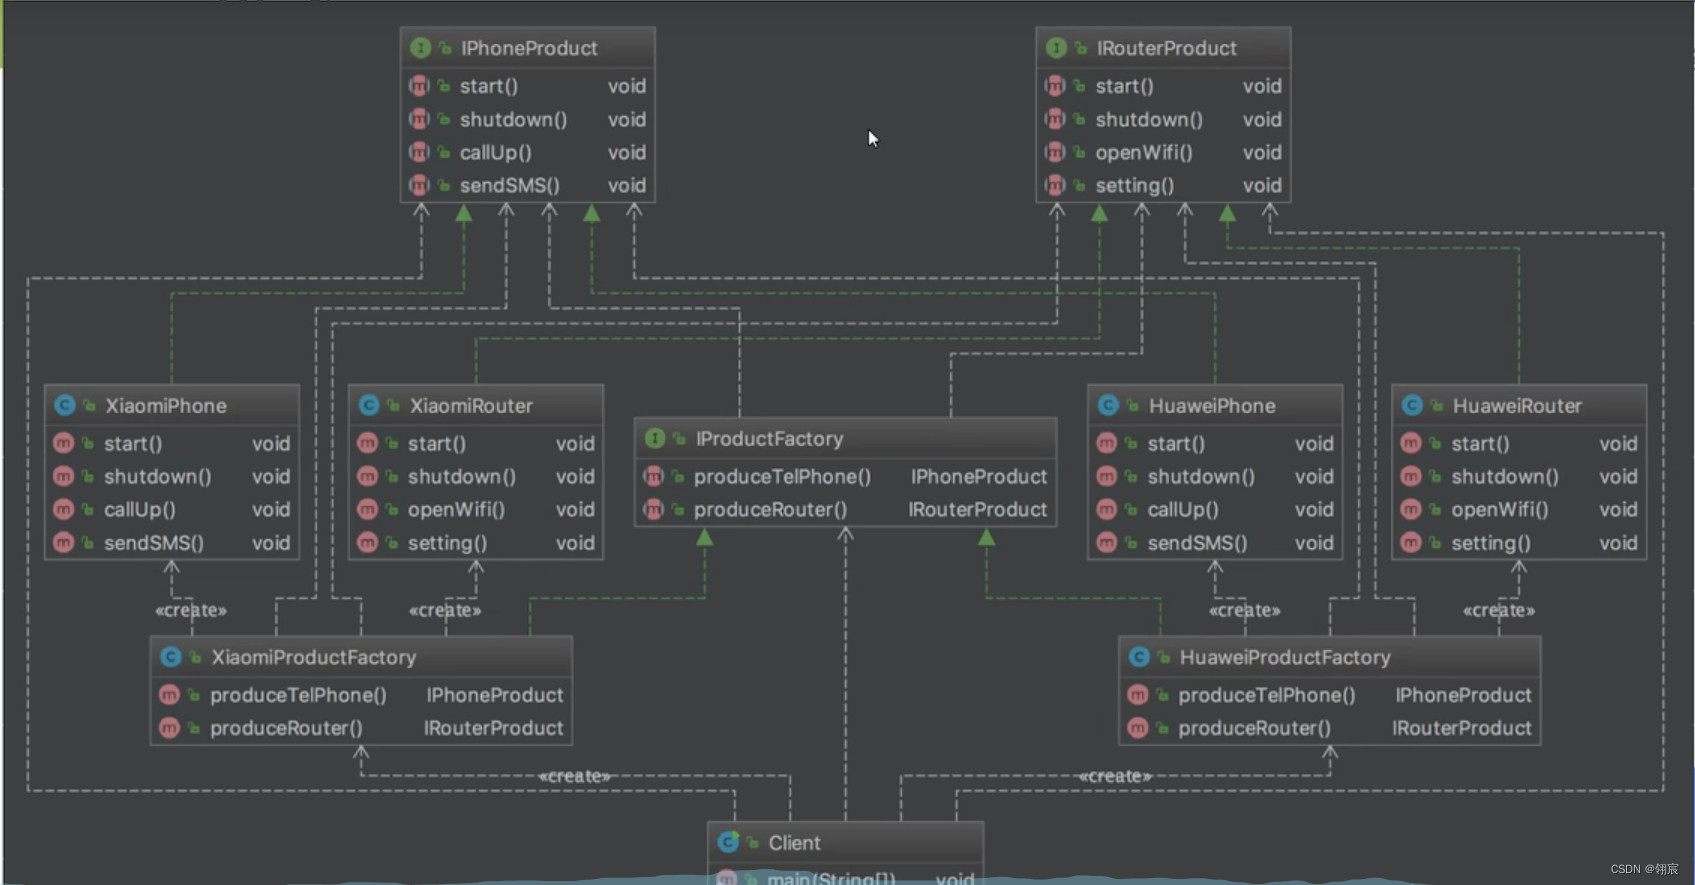
Task: Click method icon of openWifi() in HuaweiRouter
Action: point(1411,509)
